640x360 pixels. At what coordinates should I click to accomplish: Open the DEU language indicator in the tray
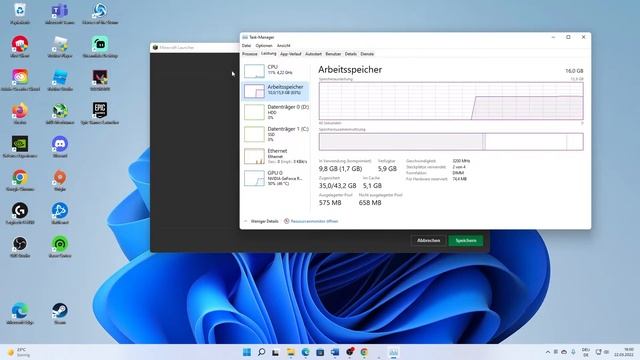point(586,352)
